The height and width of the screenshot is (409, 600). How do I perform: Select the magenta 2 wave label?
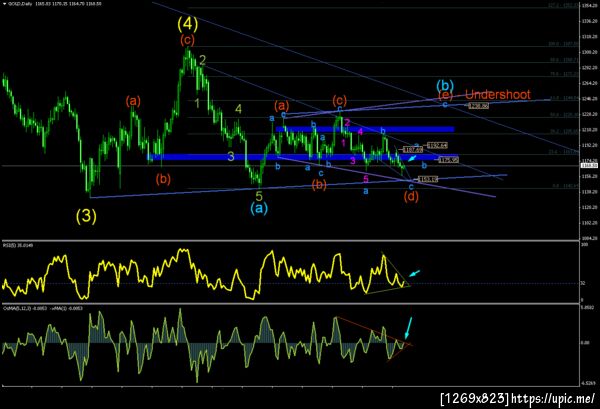347,122
